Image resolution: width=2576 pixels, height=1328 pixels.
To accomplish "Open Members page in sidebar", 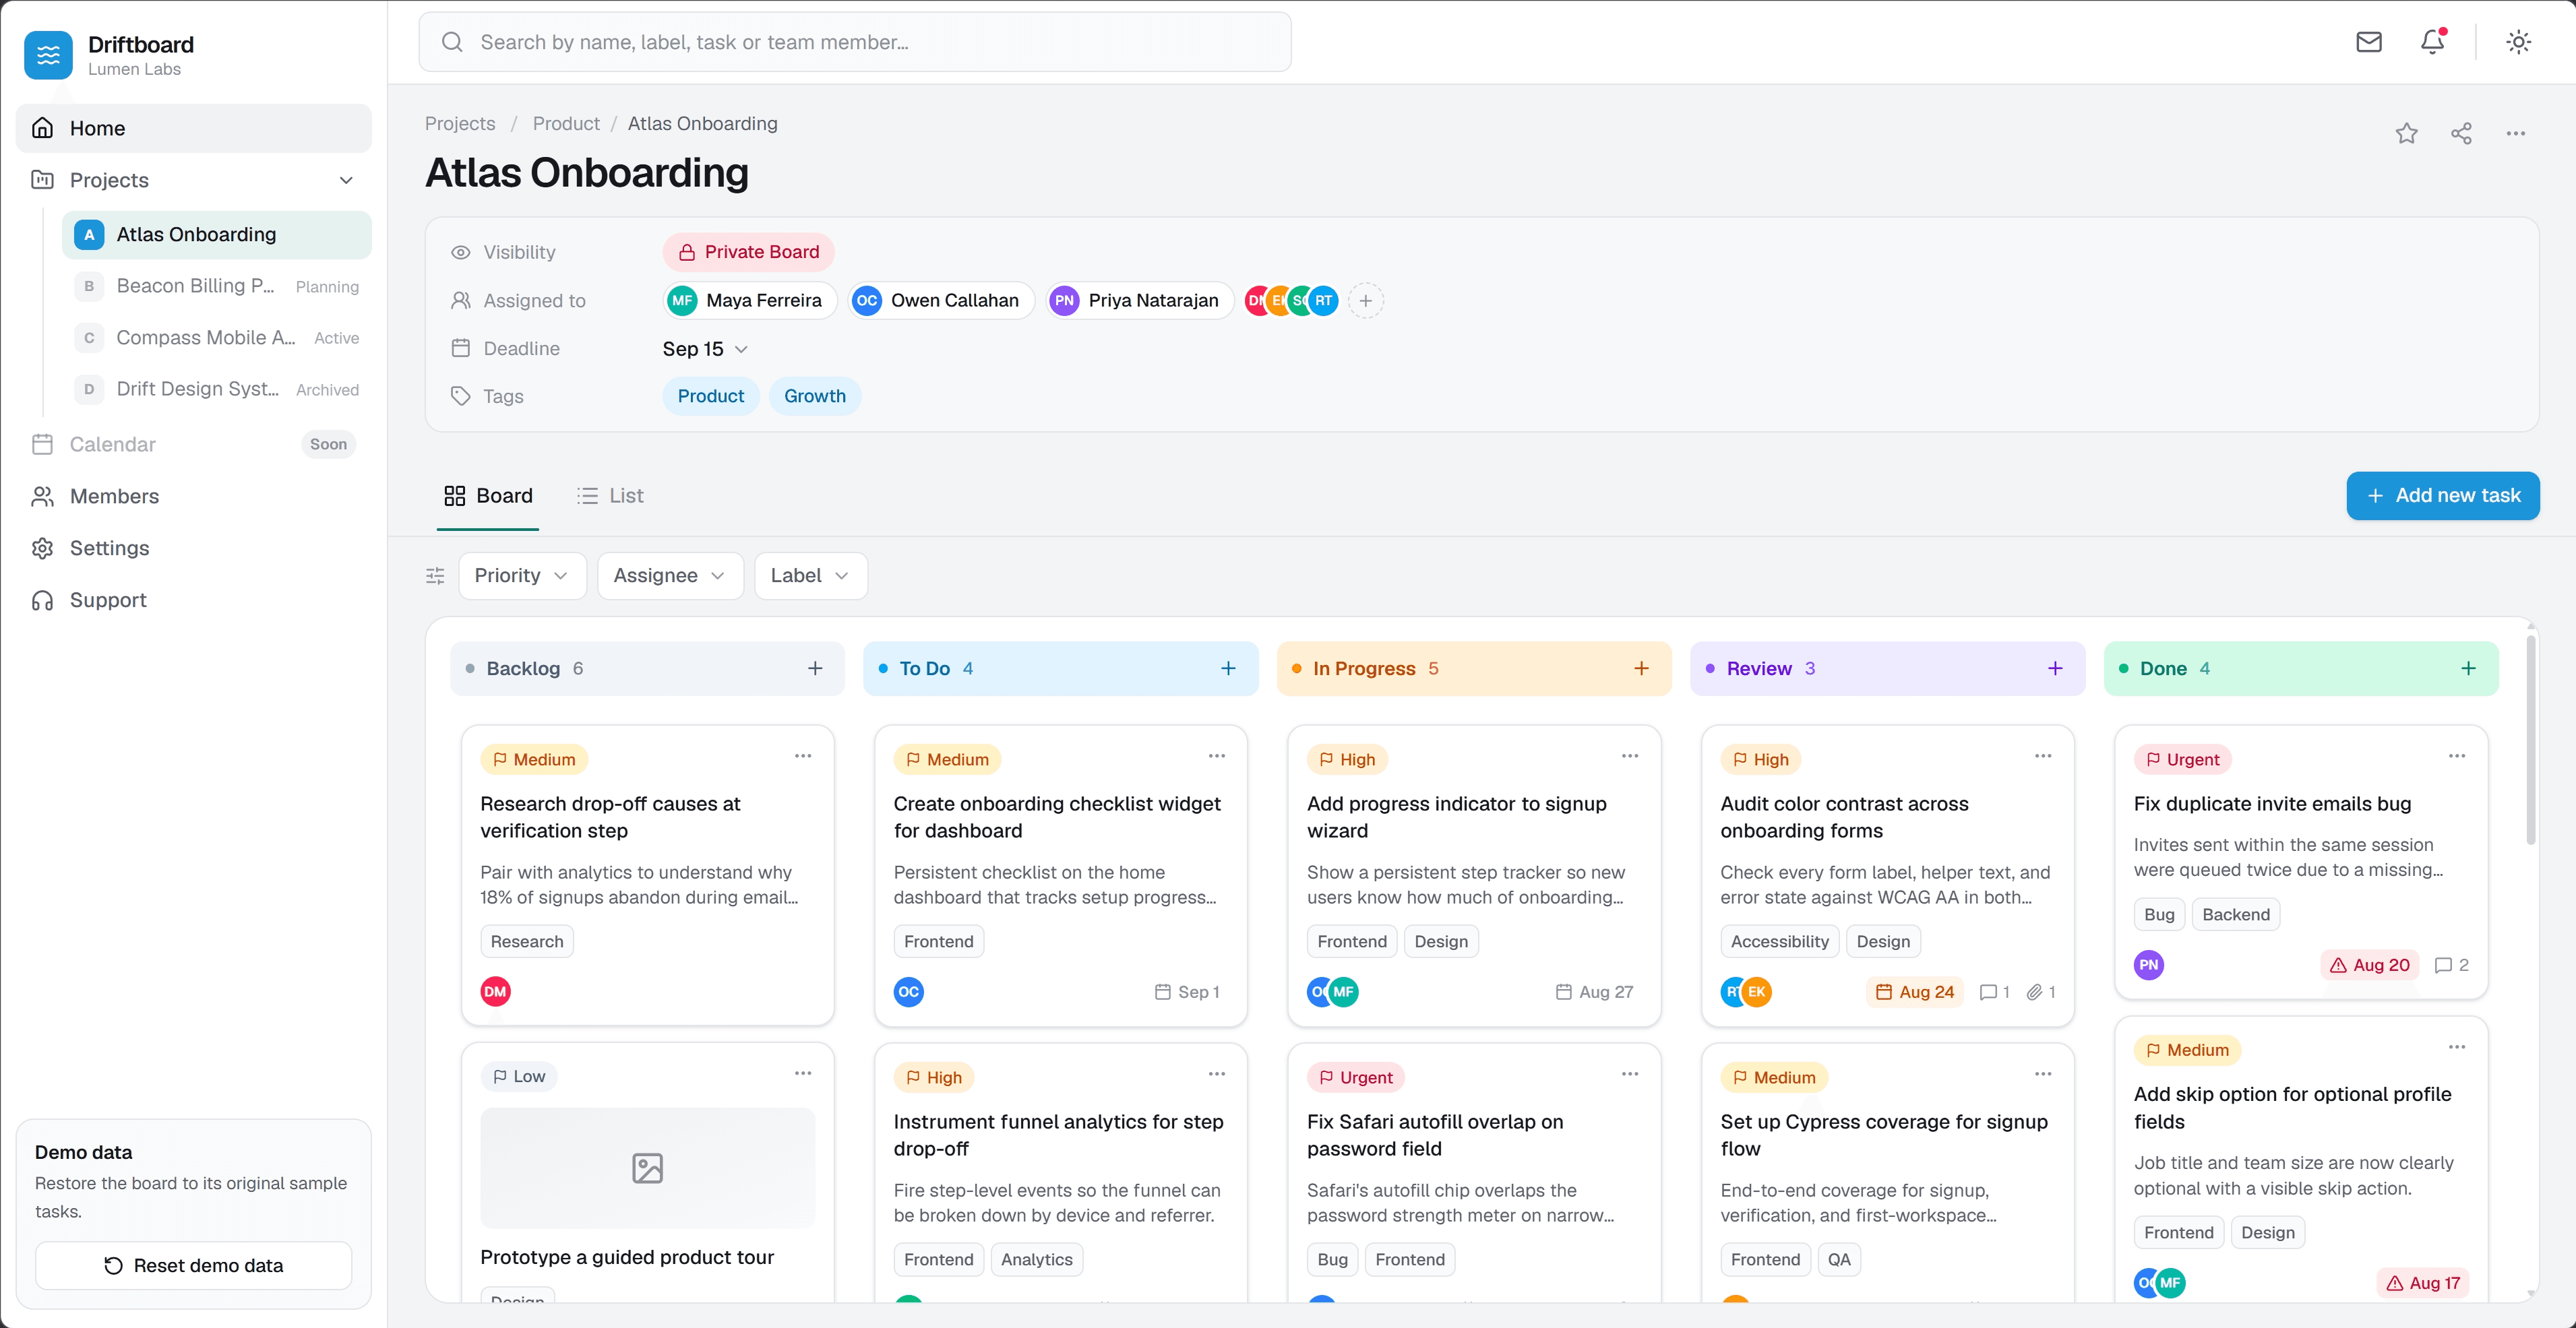I will point(193,496).
